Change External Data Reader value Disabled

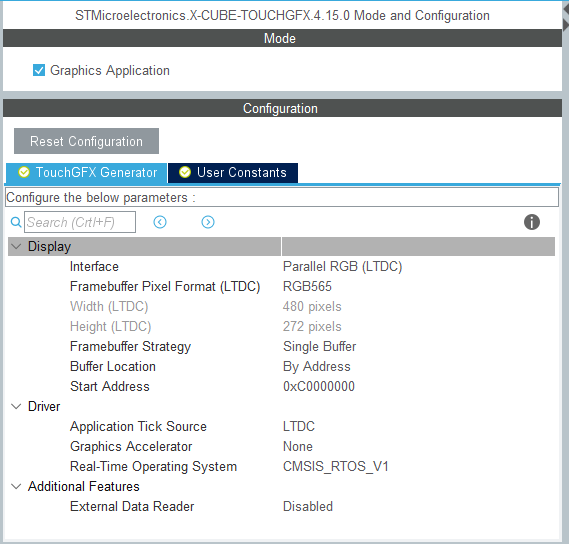308,506
